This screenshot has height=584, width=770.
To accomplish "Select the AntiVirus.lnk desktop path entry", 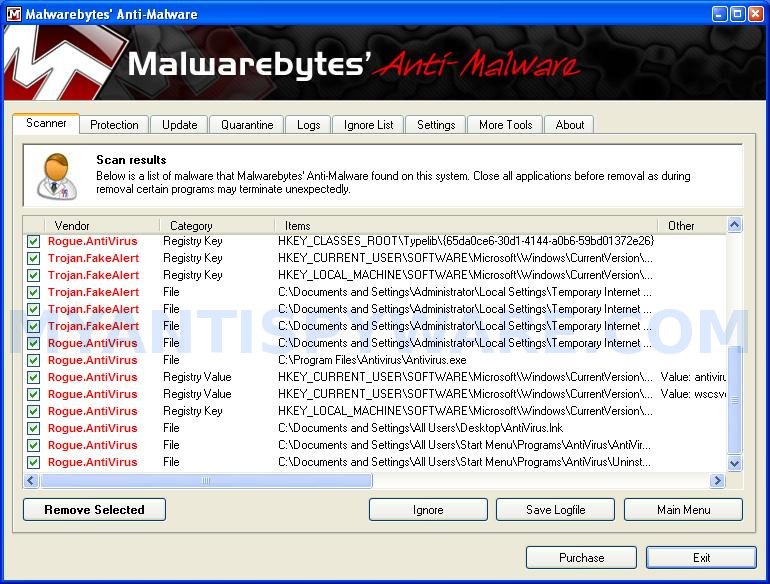I will [420, 428].
